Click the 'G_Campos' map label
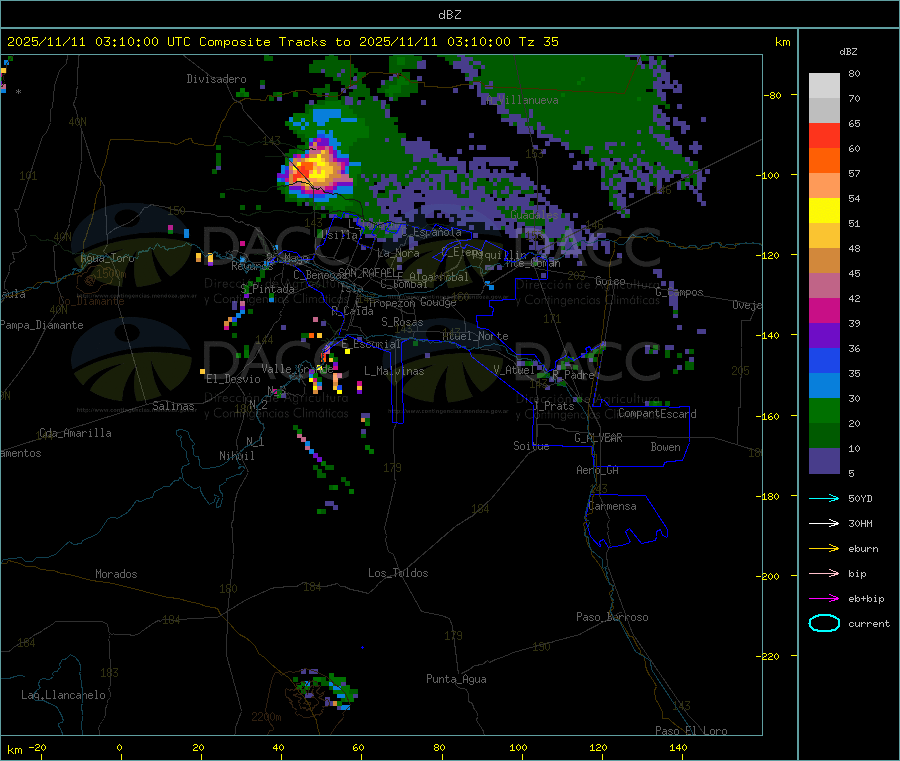 tap(679, 292)
